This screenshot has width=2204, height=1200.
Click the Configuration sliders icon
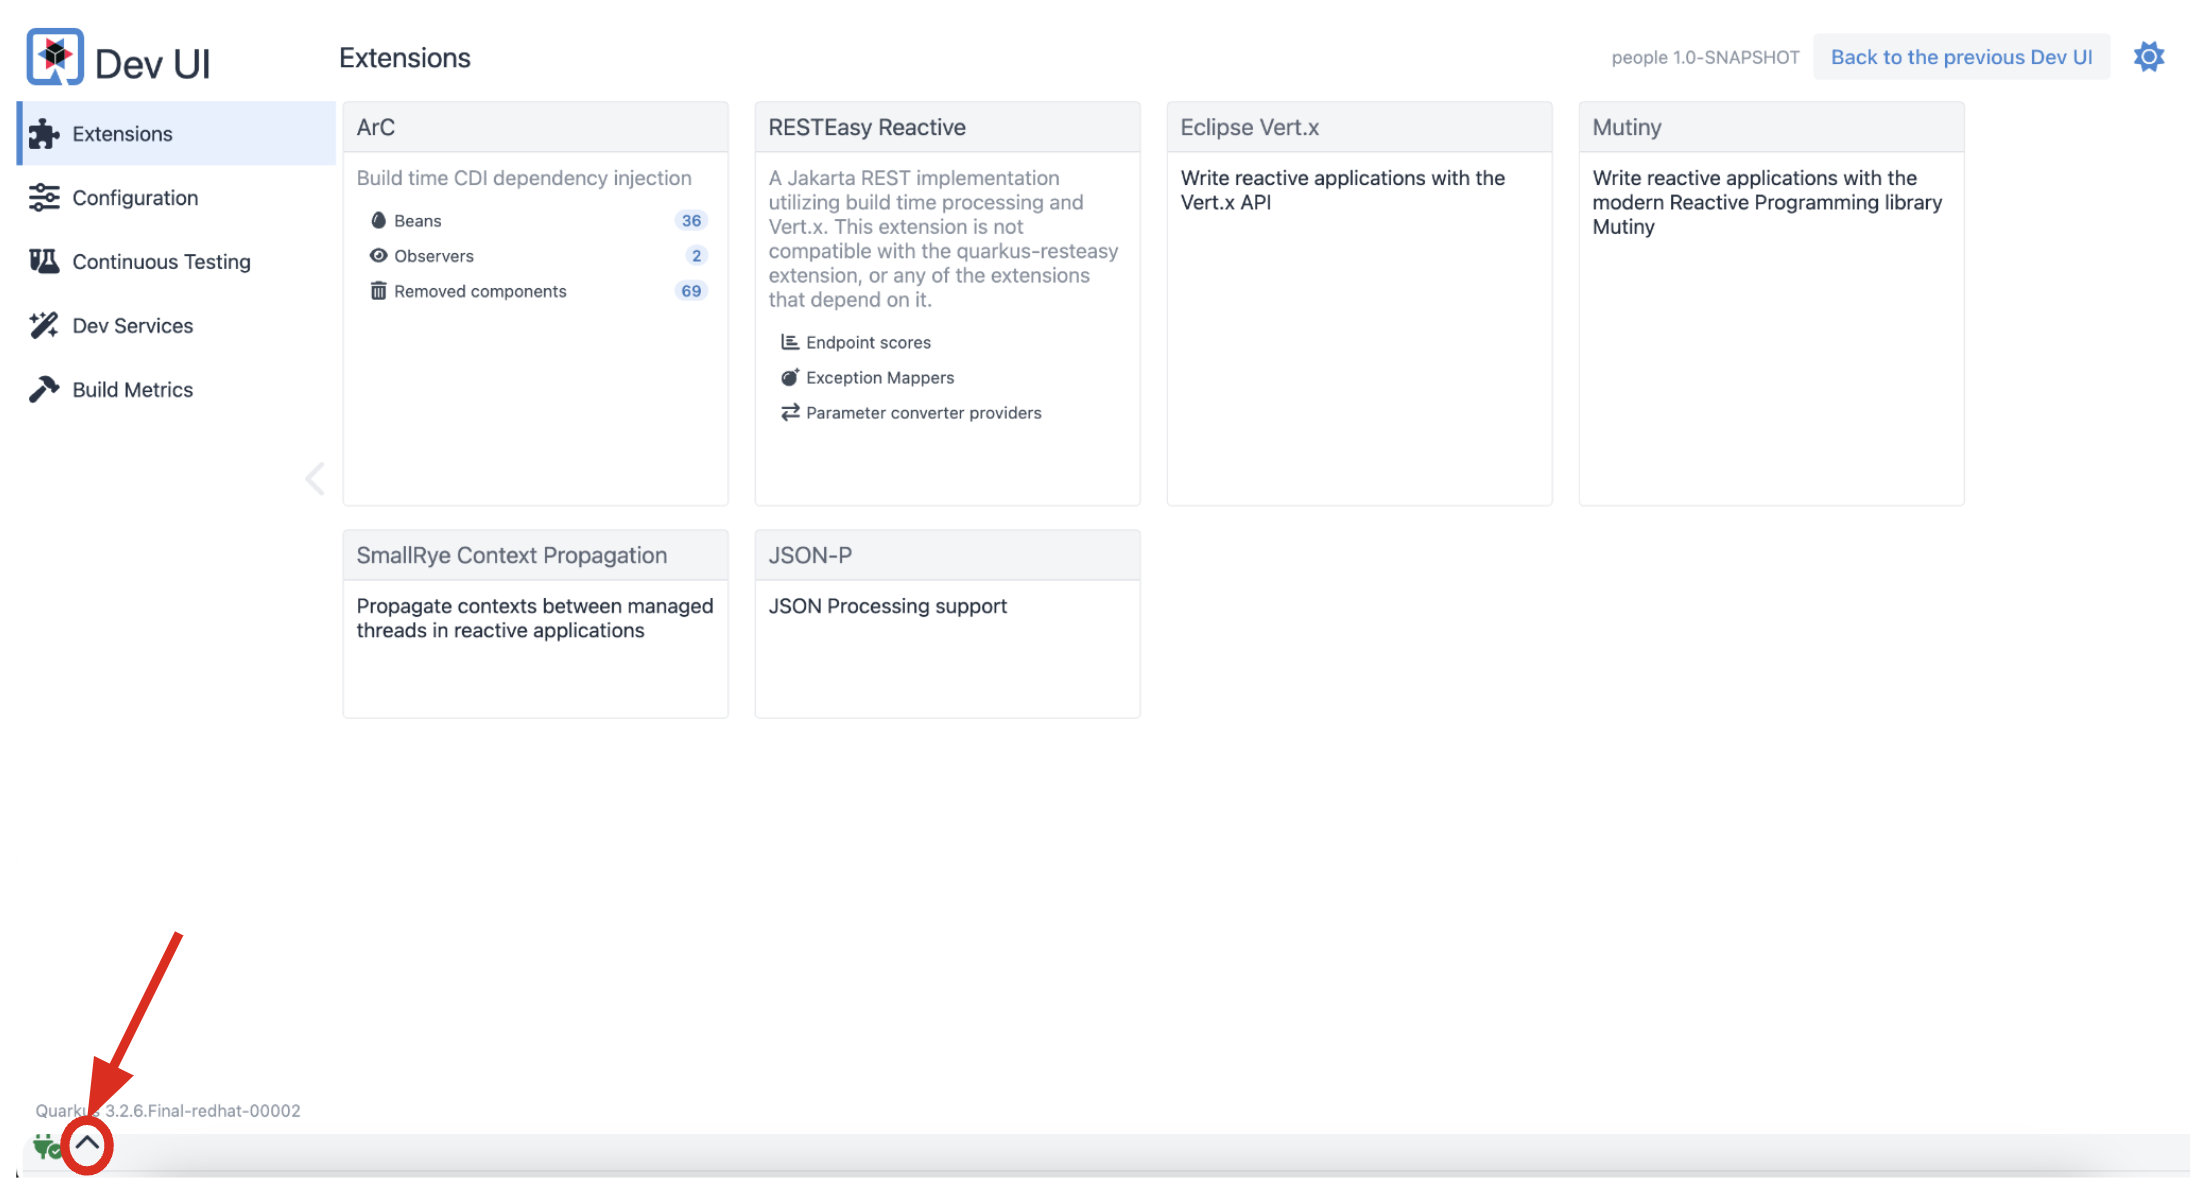(44, 198)
